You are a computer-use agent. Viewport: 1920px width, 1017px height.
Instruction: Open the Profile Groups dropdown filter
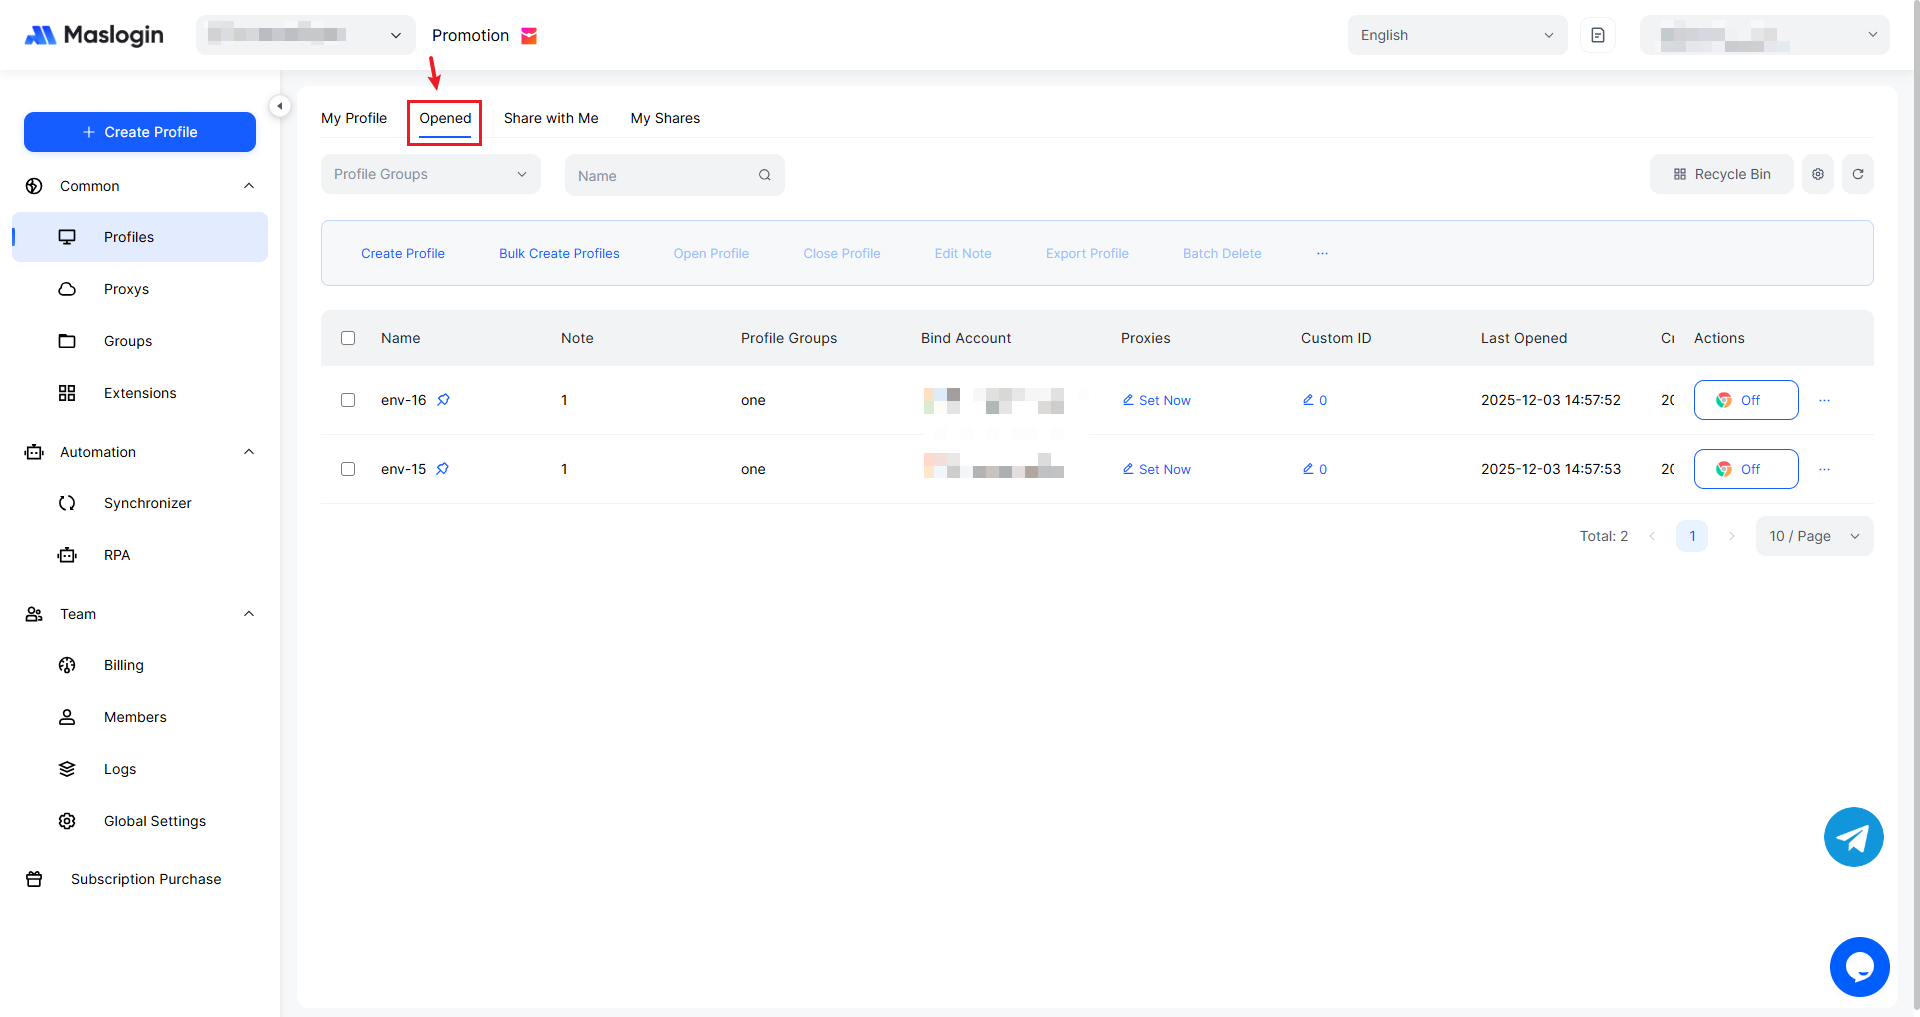[430, 174]
